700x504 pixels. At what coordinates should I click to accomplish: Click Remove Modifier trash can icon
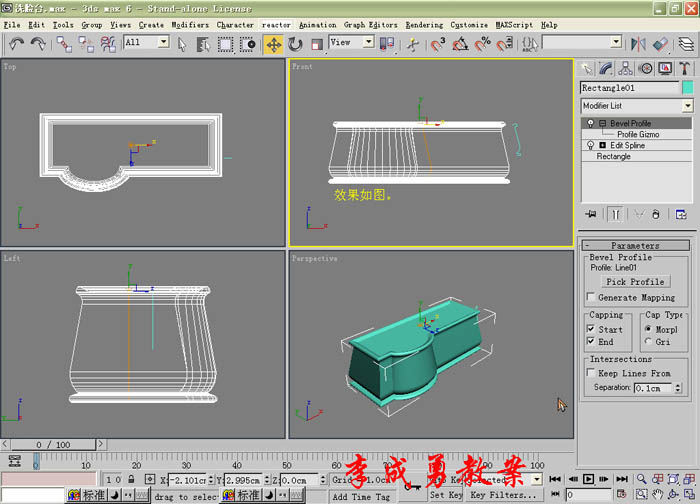(x=655, y=214)
